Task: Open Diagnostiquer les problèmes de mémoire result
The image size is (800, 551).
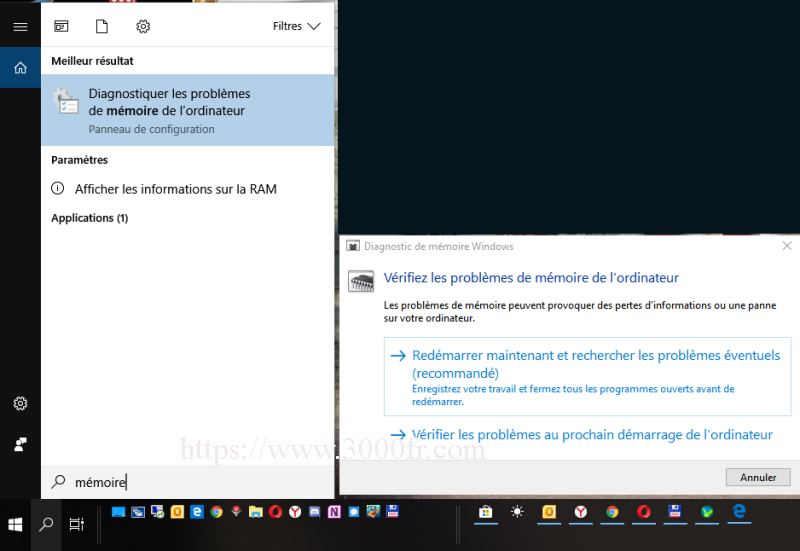Action: click(188, 110)
